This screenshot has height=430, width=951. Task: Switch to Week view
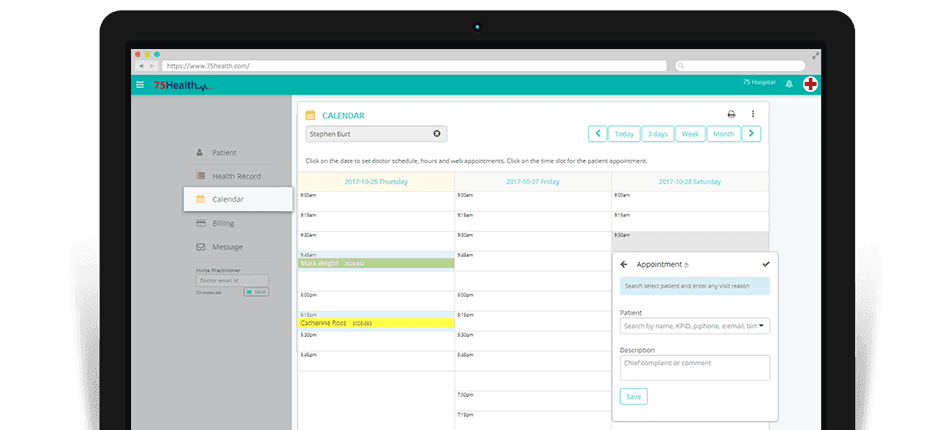[690, 134]
